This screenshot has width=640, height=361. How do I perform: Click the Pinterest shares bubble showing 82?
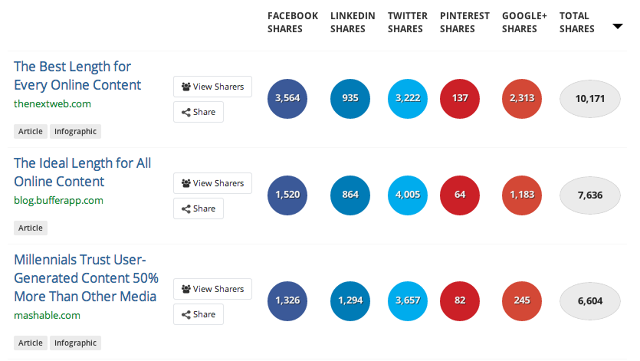click(460, 301)
